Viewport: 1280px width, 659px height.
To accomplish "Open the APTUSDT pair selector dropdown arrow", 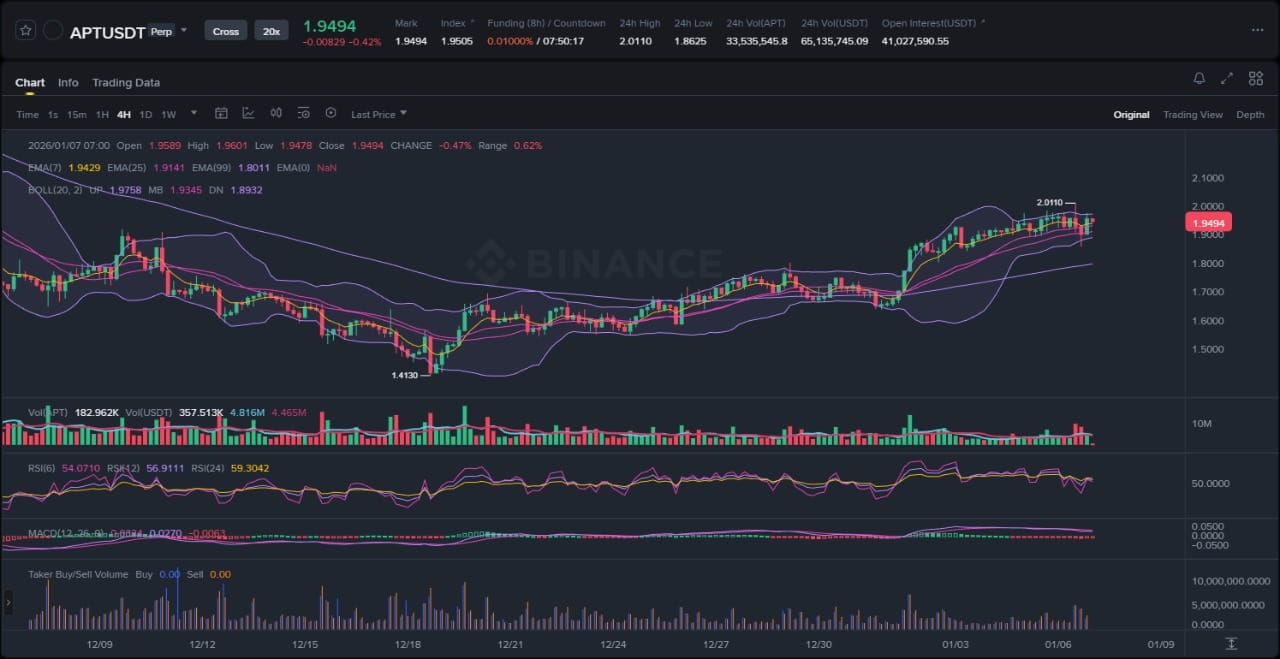I will (185, 31).
